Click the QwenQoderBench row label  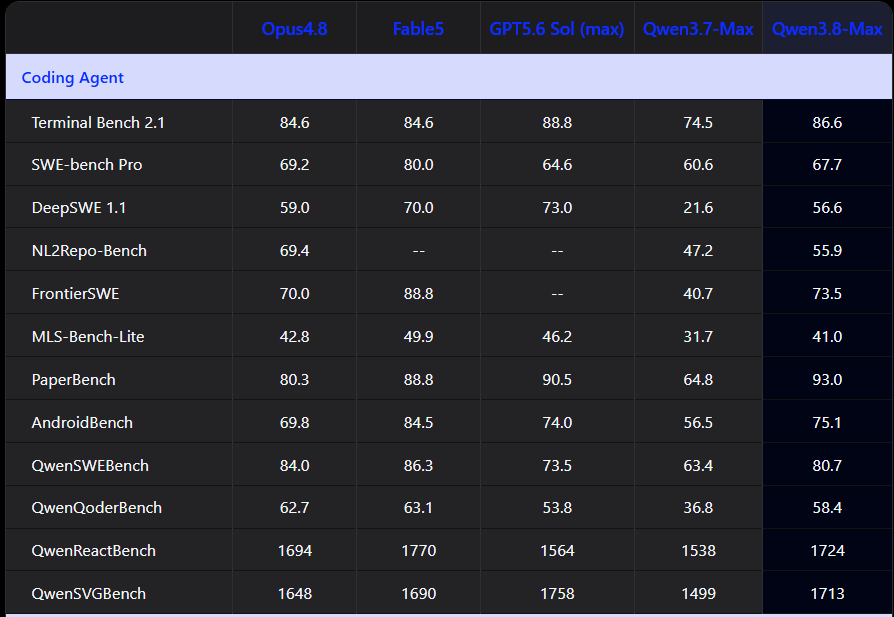pyautogui.click(x=96, y=508)
